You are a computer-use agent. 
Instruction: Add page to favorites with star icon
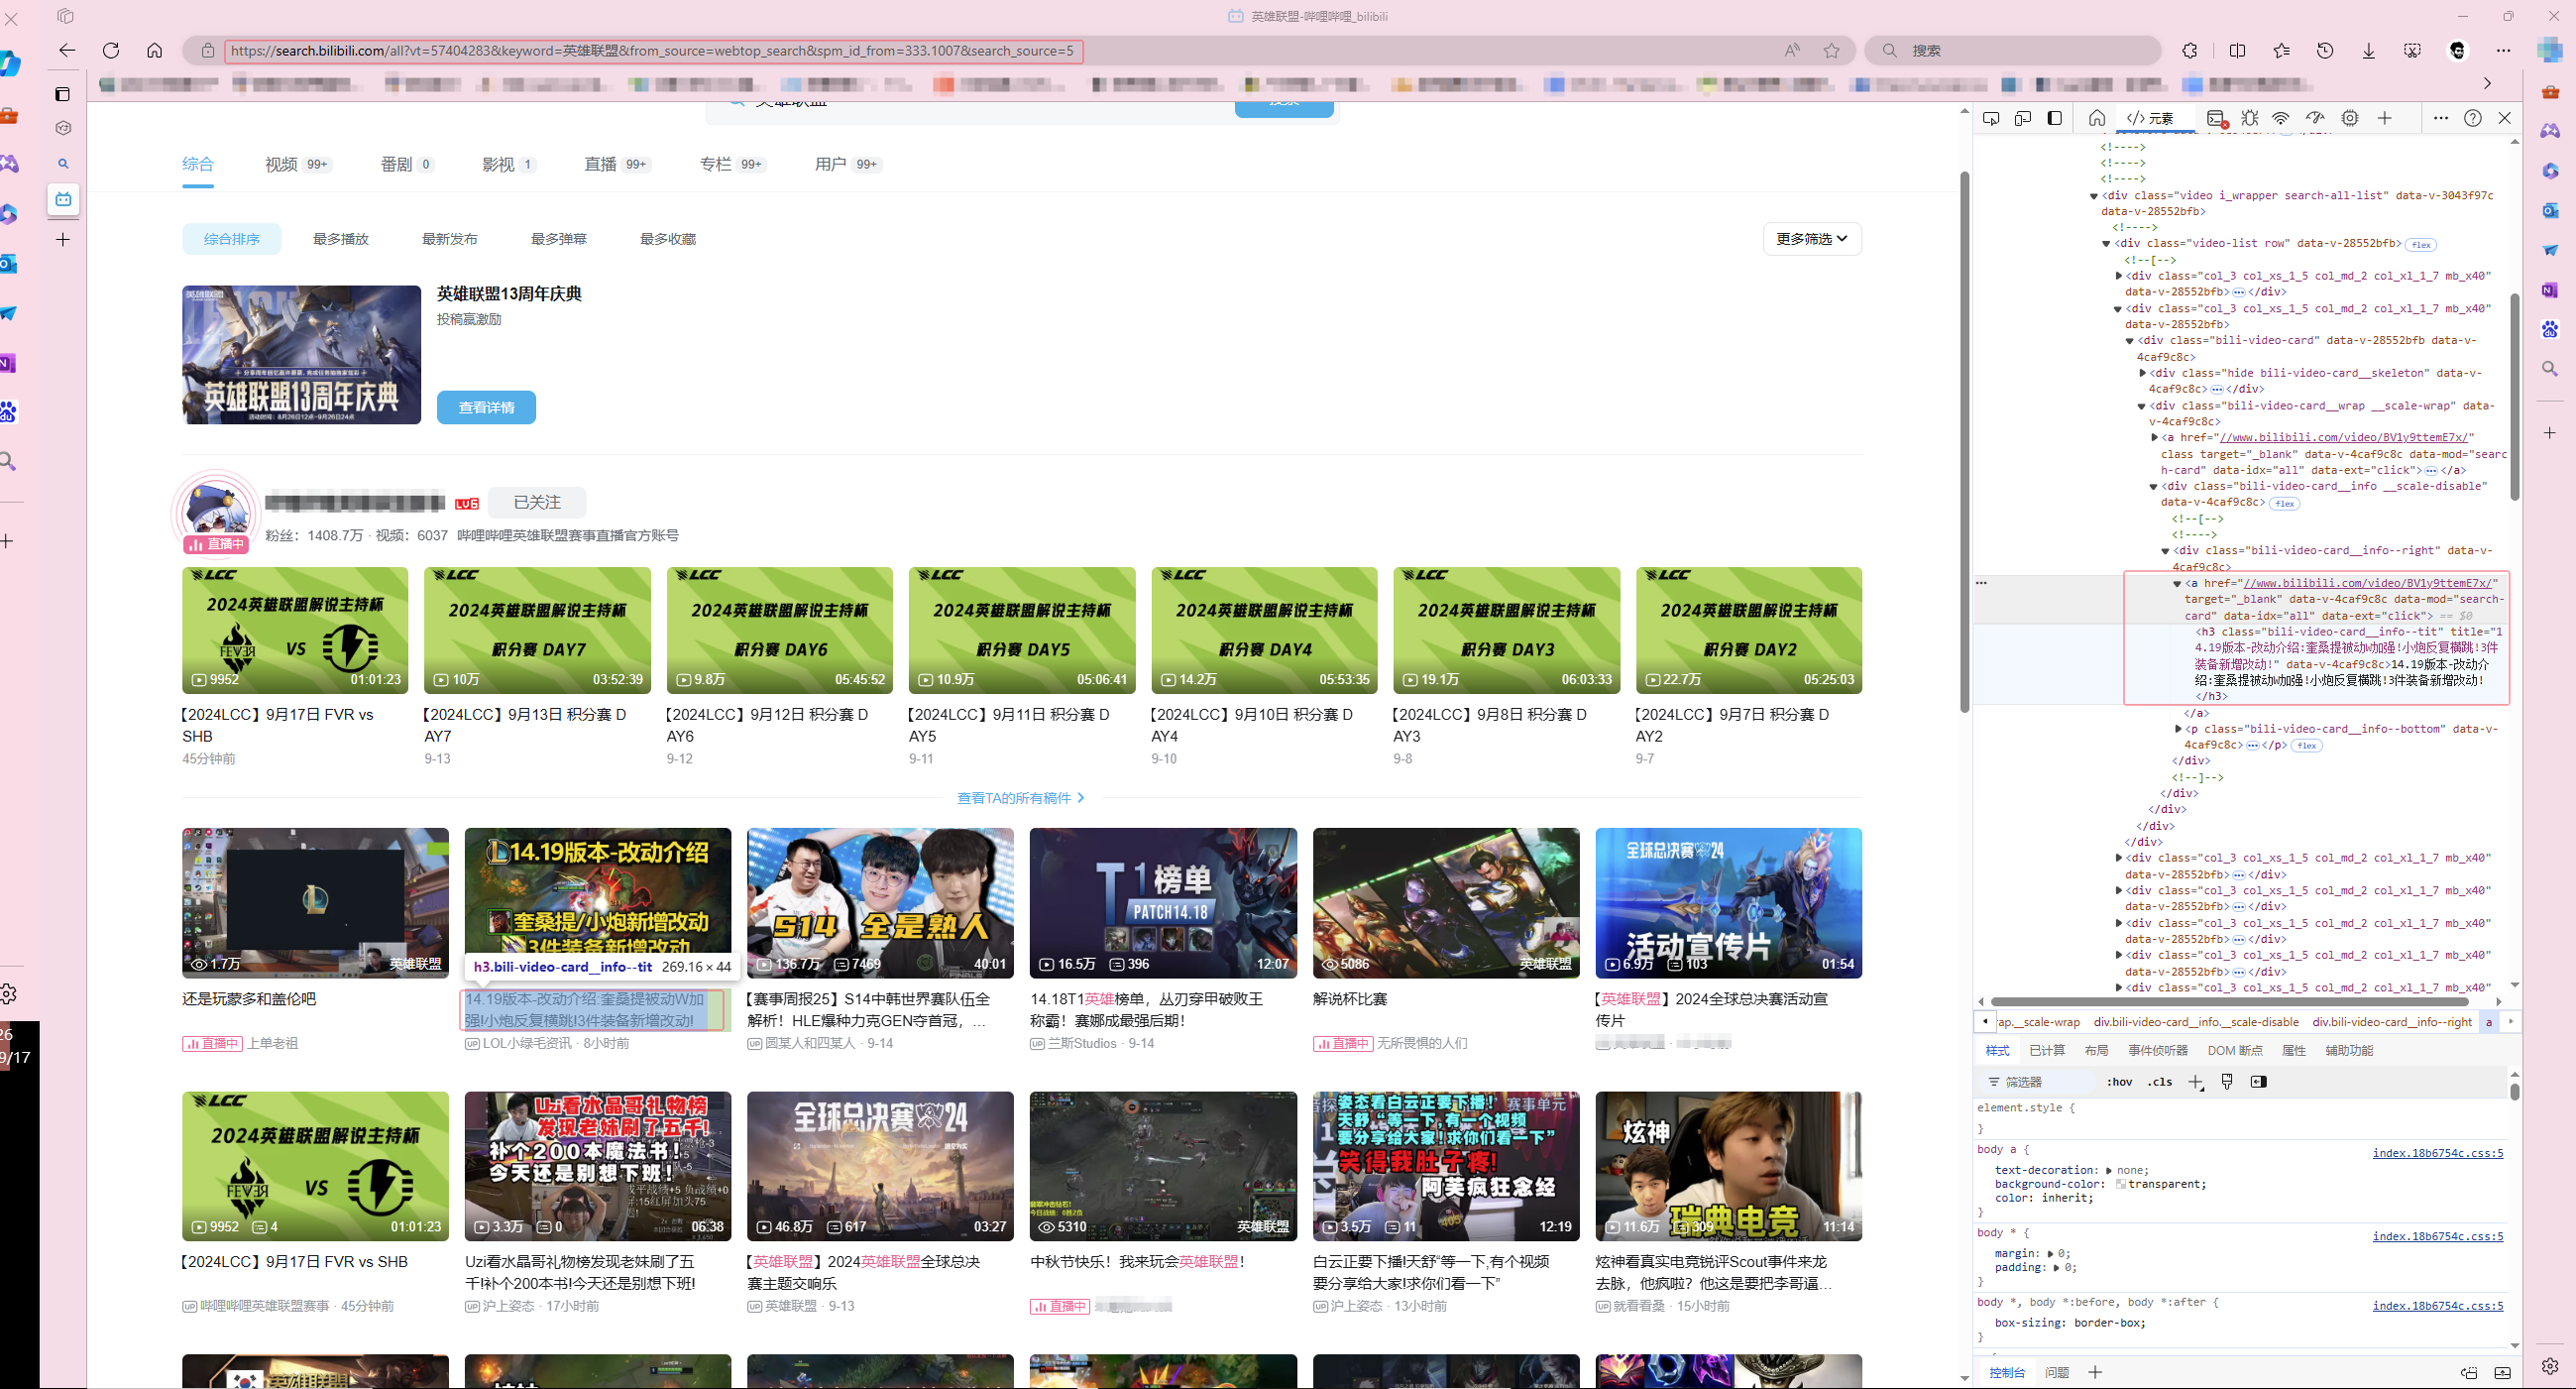point(1831,50)
